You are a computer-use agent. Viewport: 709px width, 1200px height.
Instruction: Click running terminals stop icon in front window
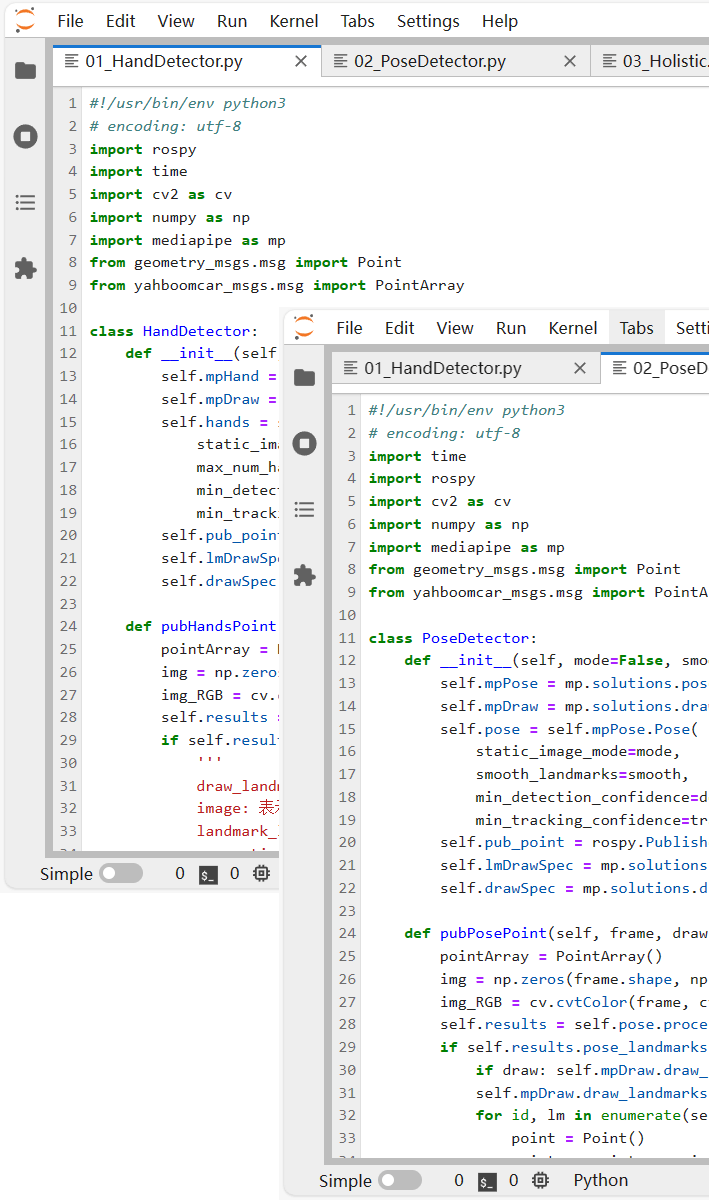(x=305, y=444)
